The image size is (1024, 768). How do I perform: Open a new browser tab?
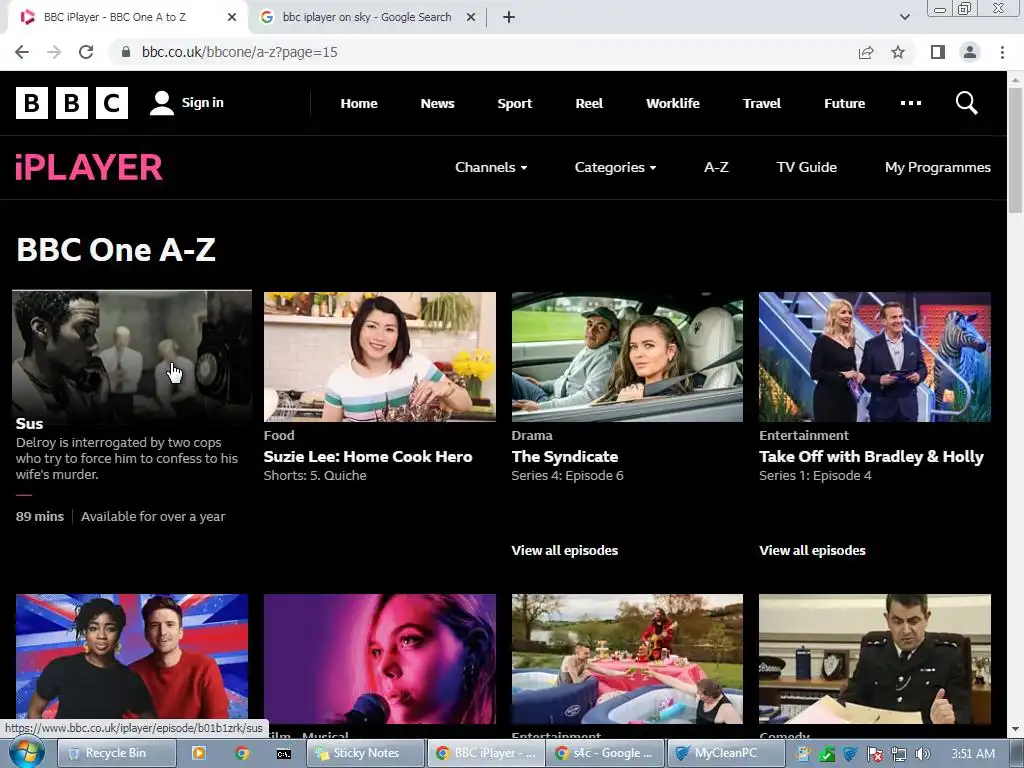[509, 17]
